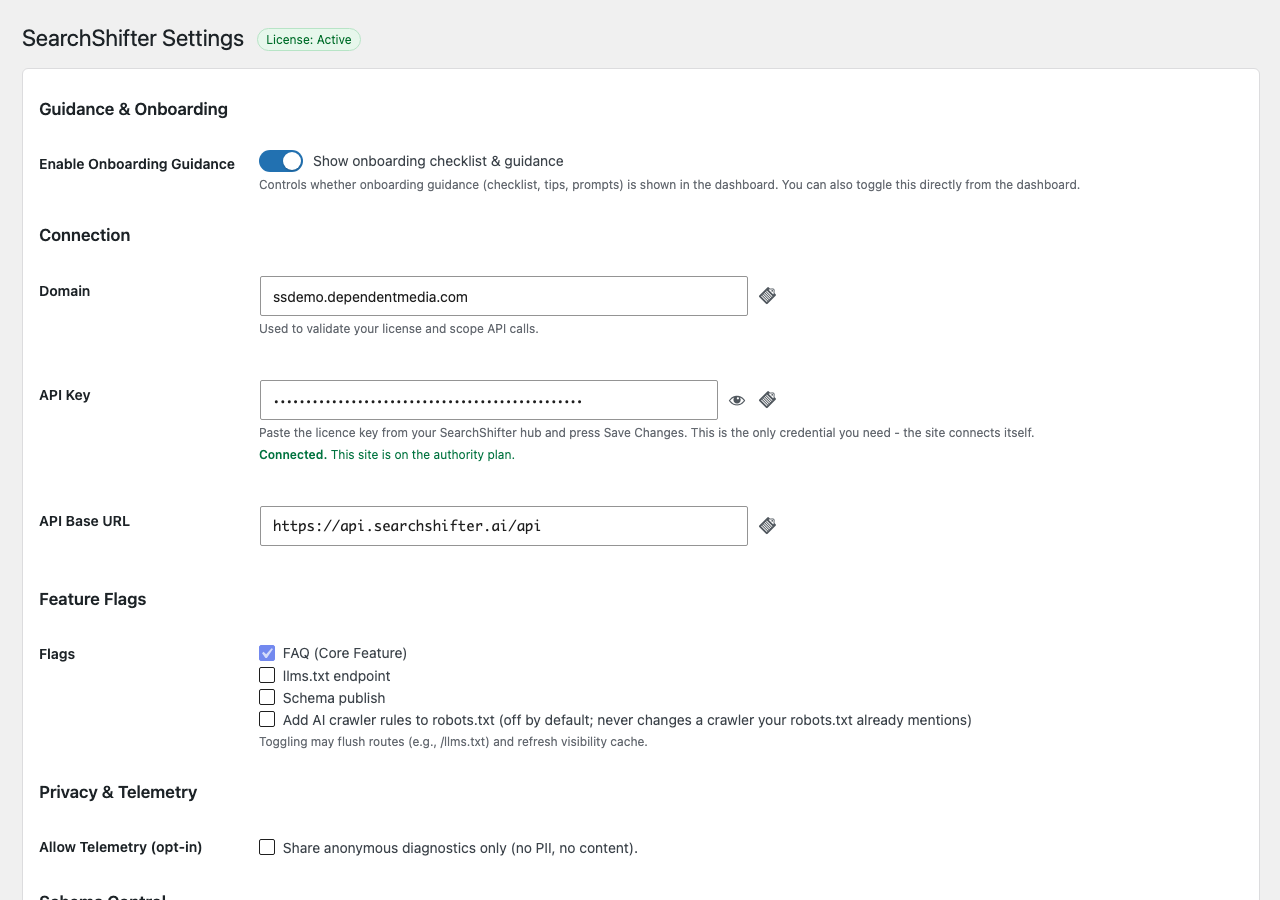Turn off the Enable Onboarding Guidance switch
Viewport: 1280px width, 900px height.
click(281, 161)
